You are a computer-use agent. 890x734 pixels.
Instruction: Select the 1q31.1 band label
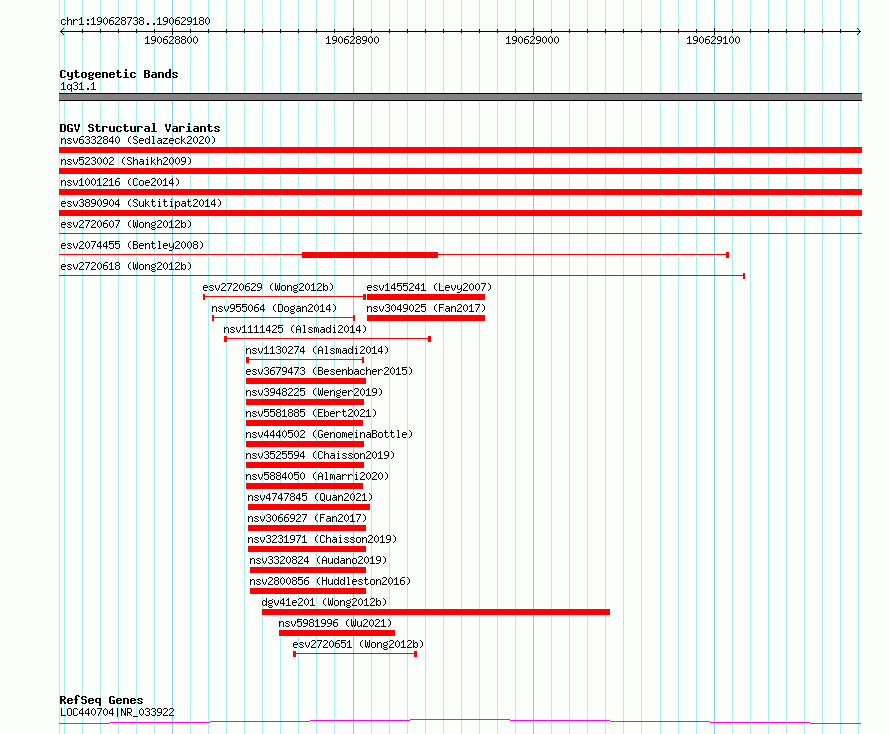pyautogui.click(x=78, y=86)
